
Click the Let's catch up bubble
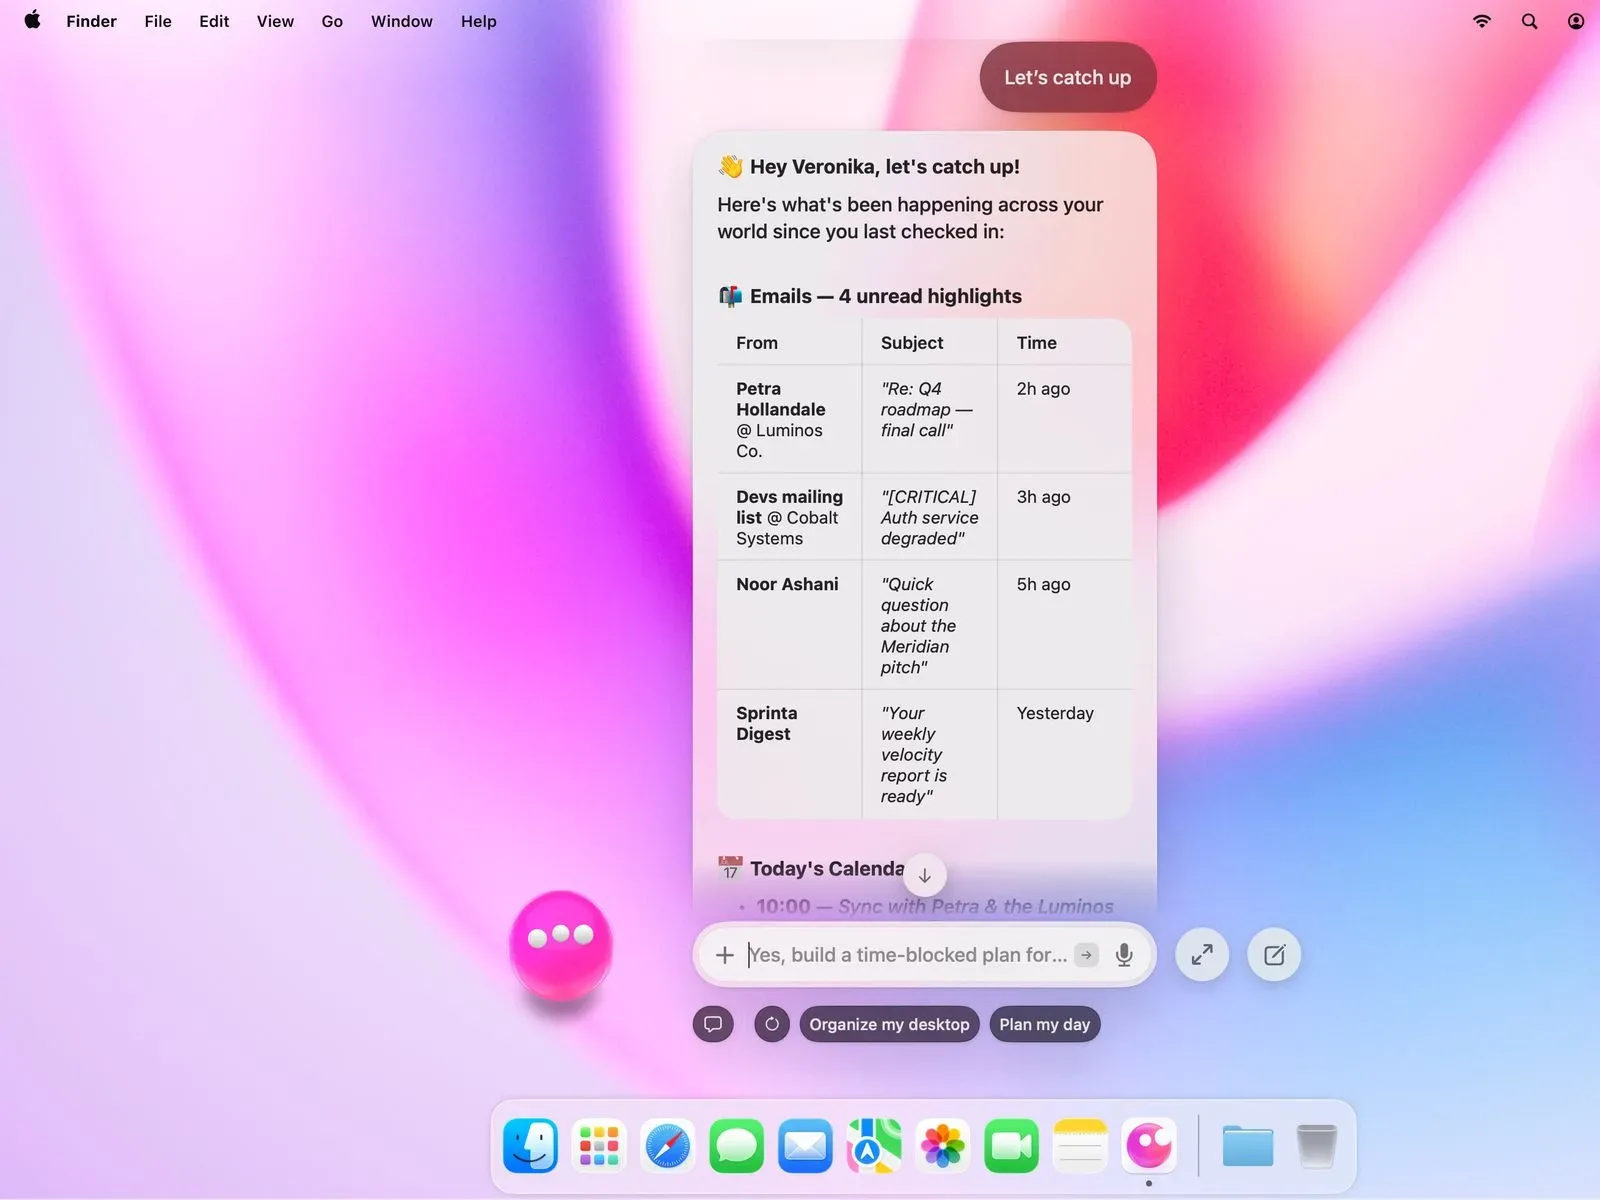(1068, 77)
